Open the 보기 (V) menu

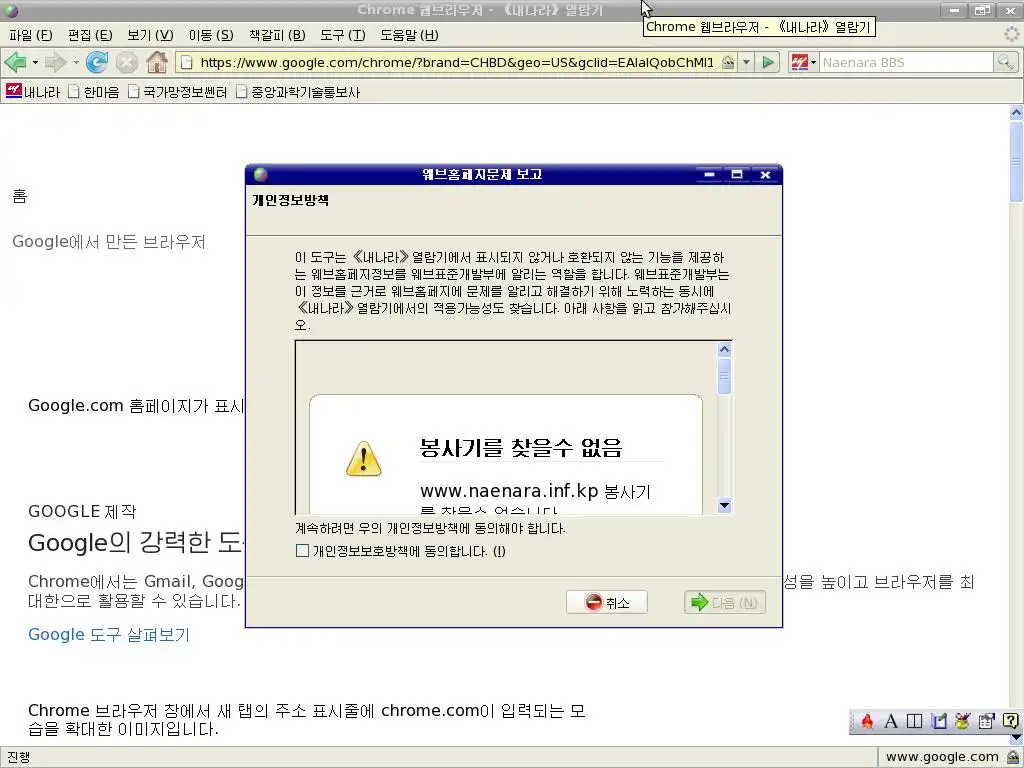point(150,35)
